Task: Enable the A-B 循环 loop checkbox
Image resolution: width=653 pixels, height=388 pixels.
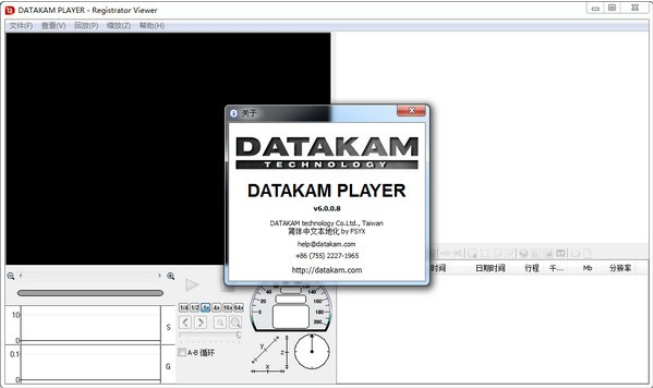Action: click(x=182, y=353)
